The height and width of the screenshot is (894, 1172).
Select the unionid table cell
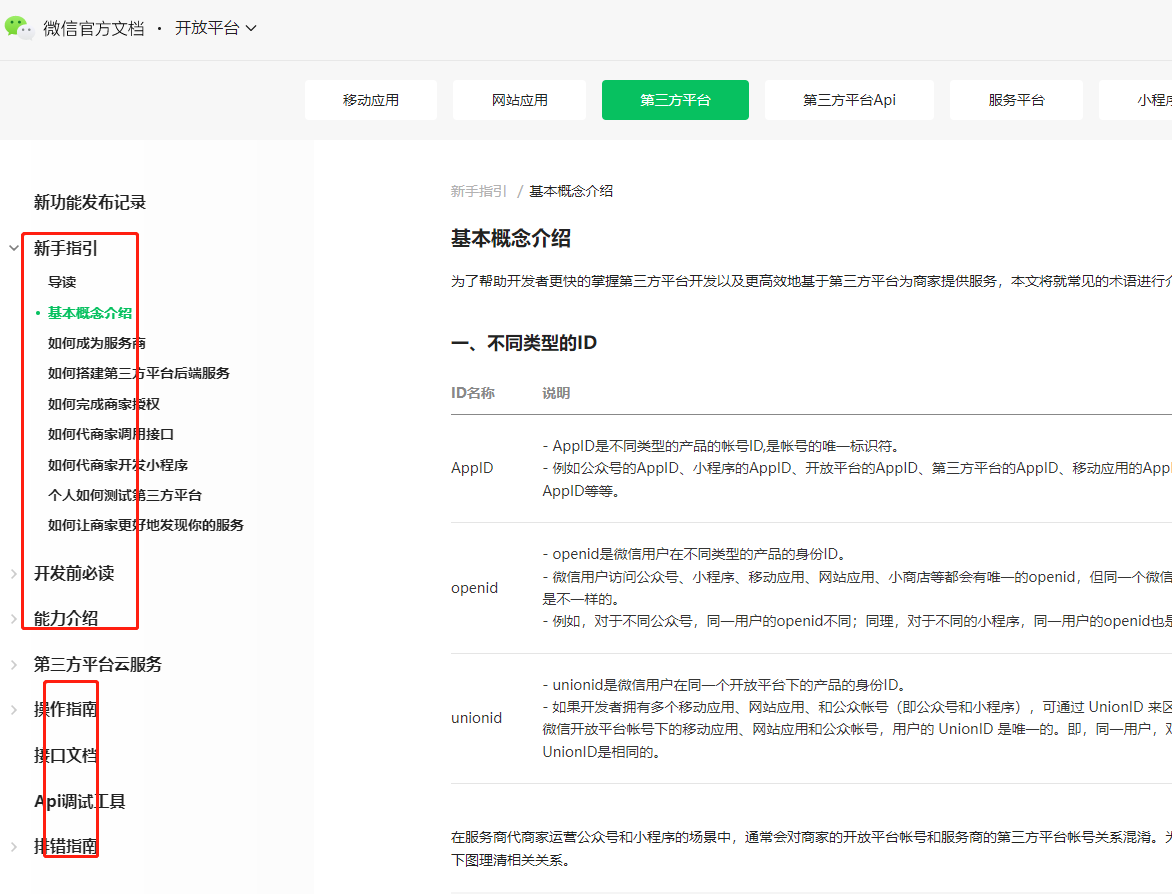tap(477, 718)
